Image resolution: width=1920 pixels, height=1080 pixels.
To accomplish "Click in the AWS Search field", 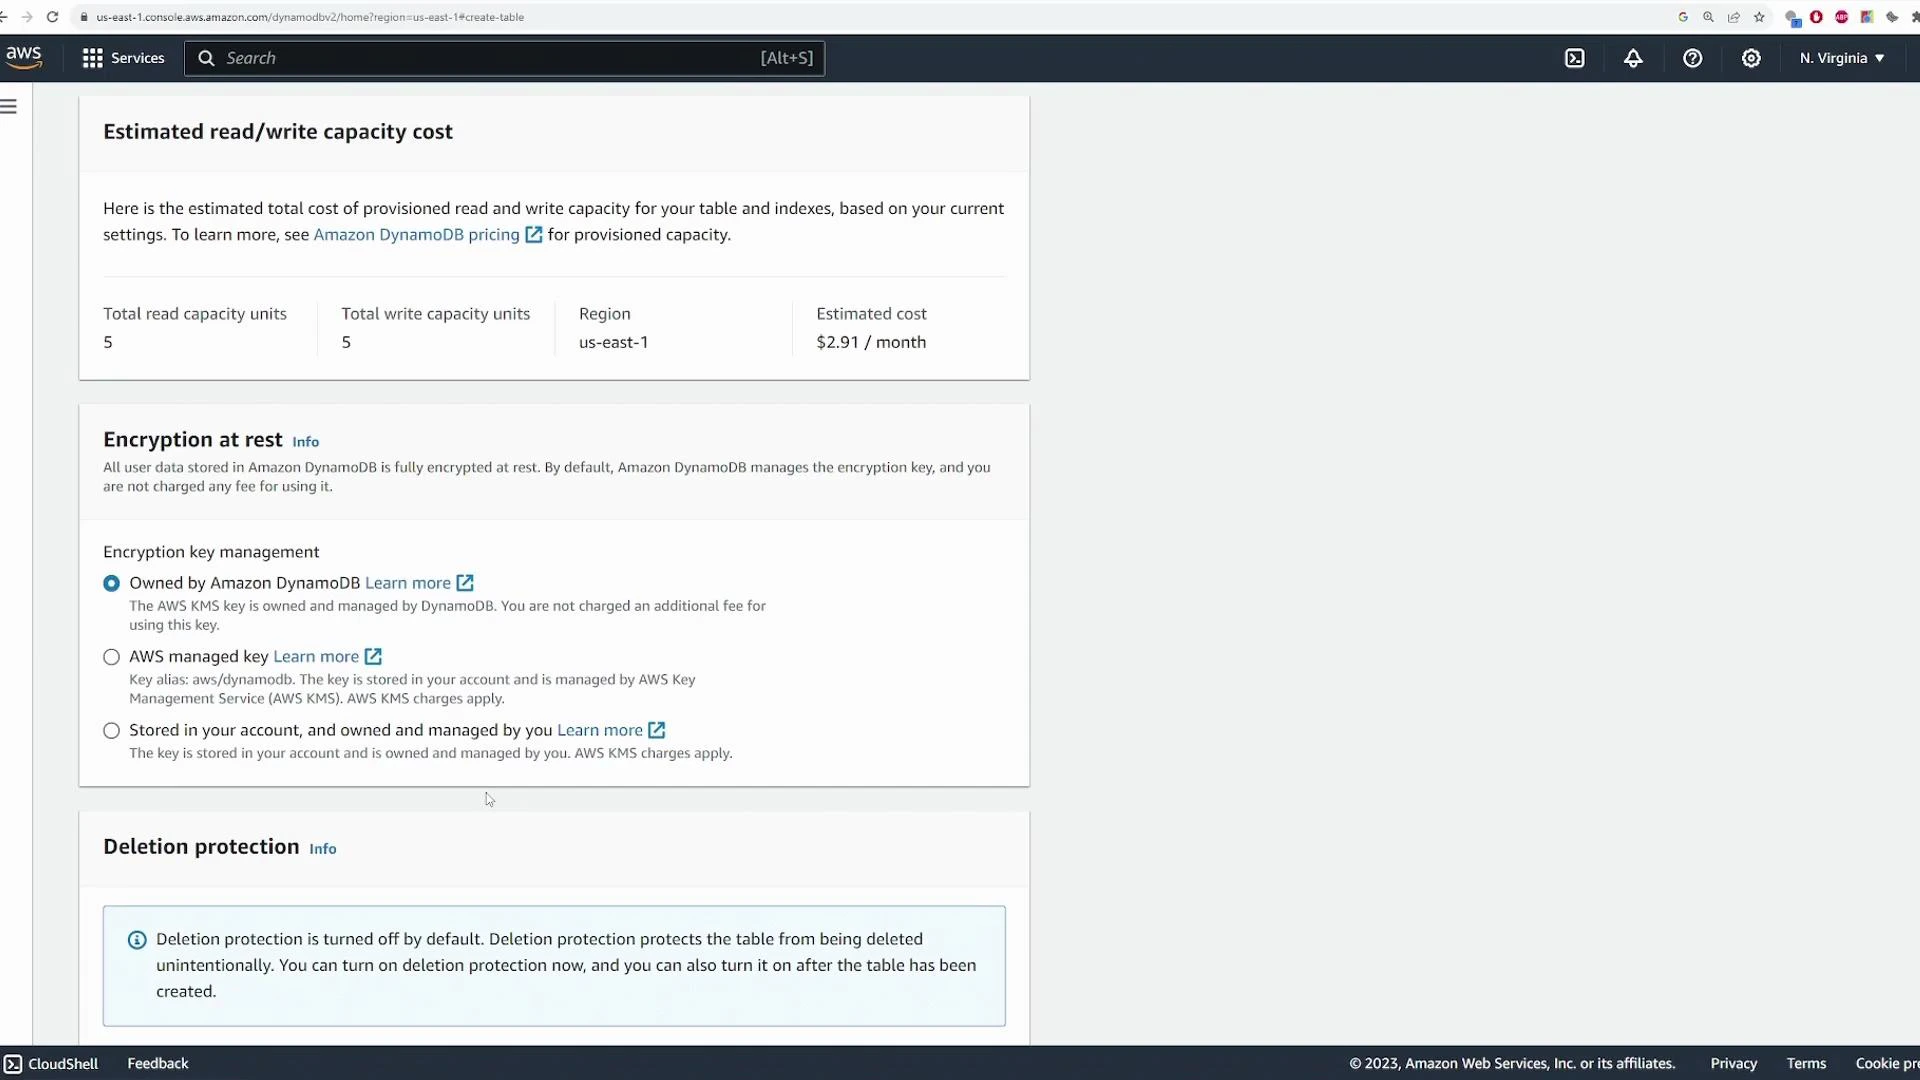I will (x=490, y=58).
